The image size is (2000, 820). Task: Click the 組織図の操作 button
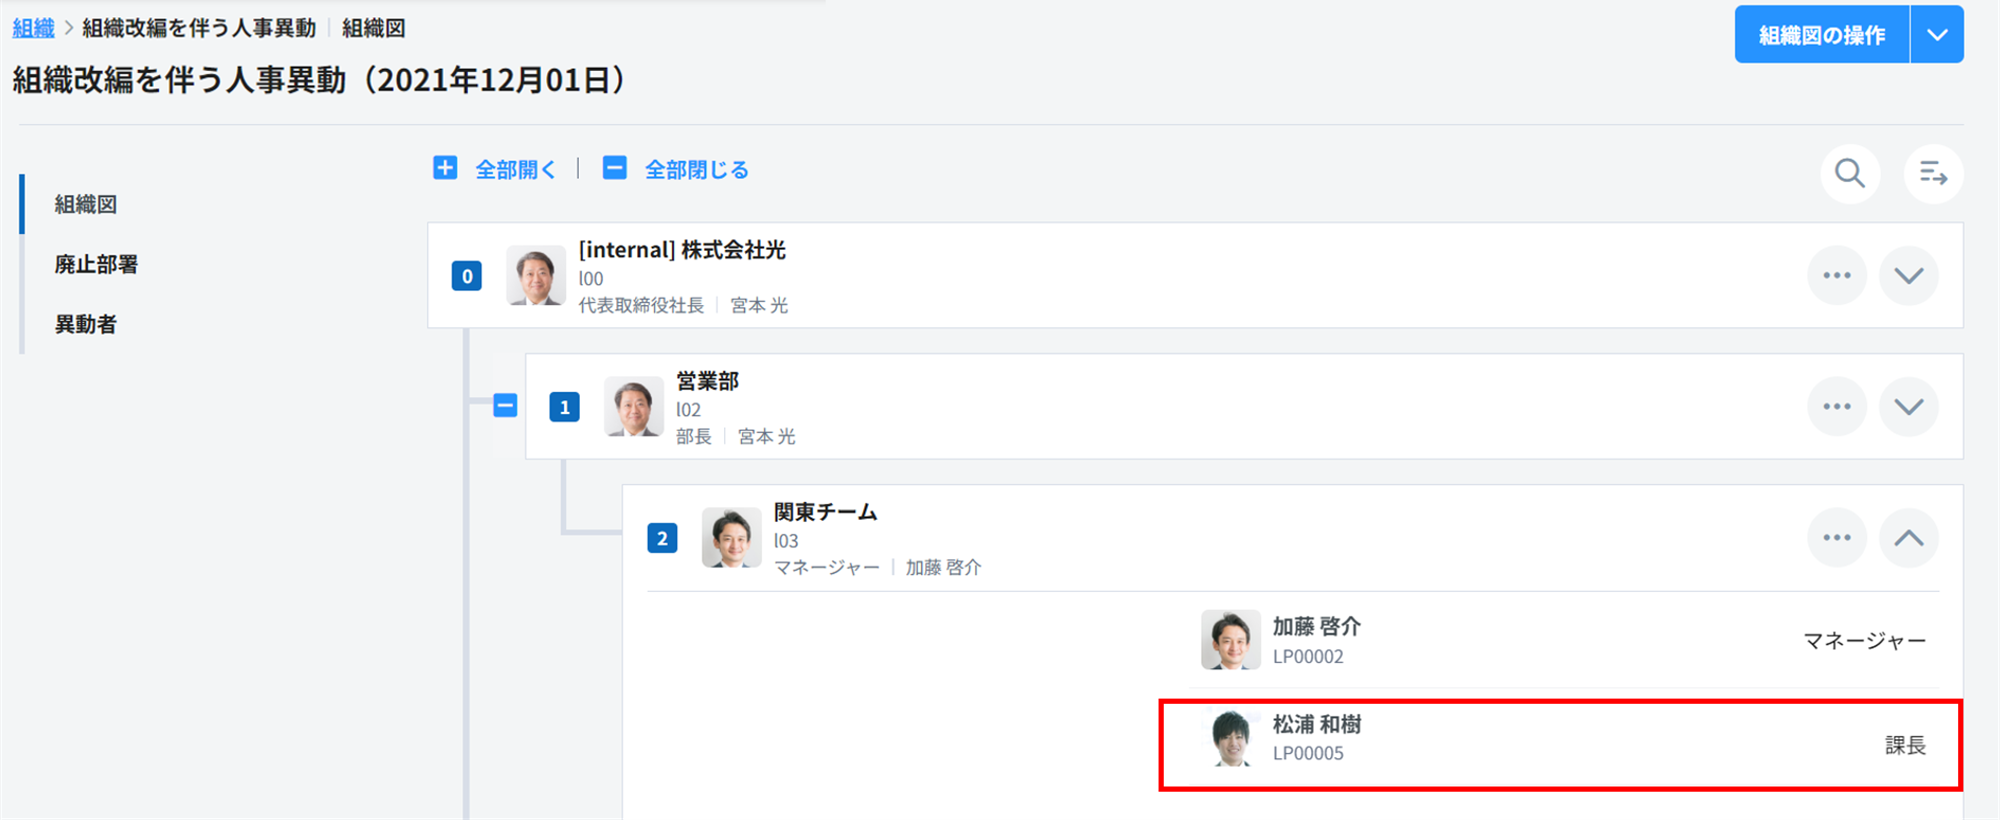(x=1821, y=35)
